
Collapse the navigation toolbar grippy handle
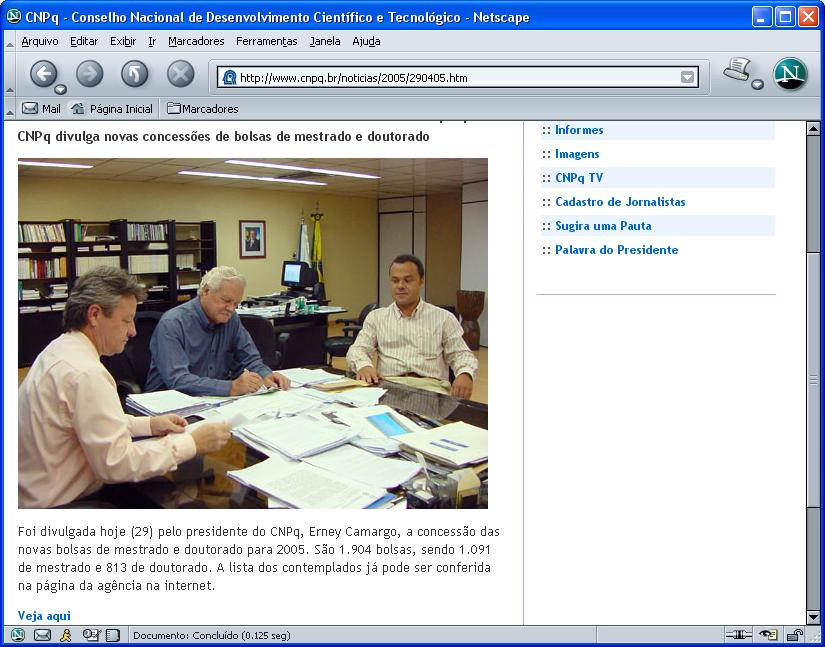click(x=10, y=74)
